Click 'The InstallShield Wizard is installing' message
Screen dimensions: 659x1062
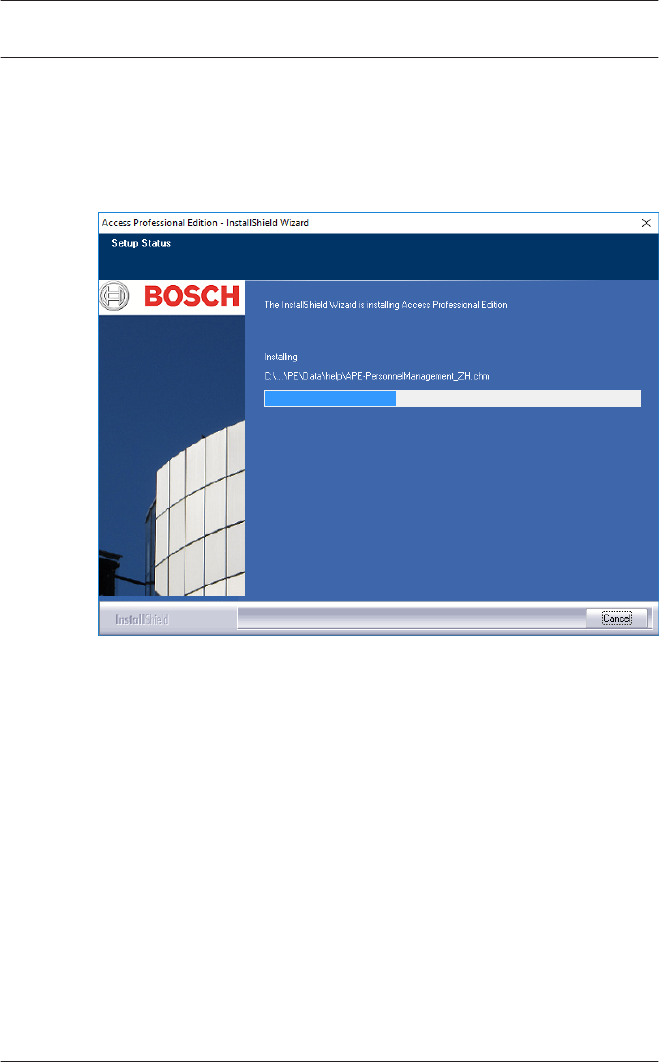point(385,305)
